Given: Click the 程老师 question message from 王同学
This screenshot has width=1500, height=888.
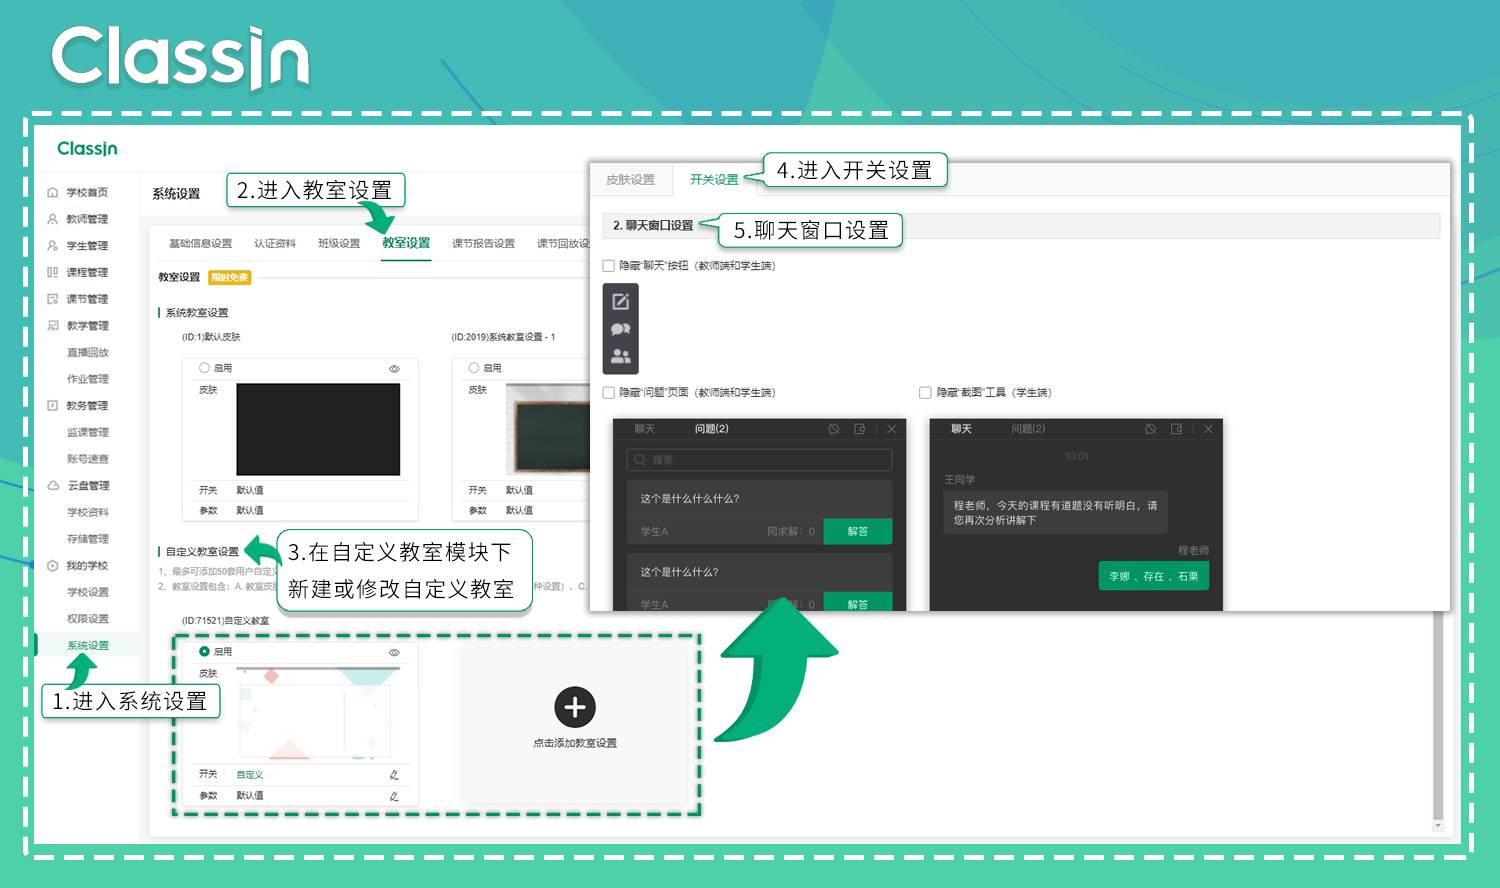Looking at the screenshot, I should coord(1055,513).
